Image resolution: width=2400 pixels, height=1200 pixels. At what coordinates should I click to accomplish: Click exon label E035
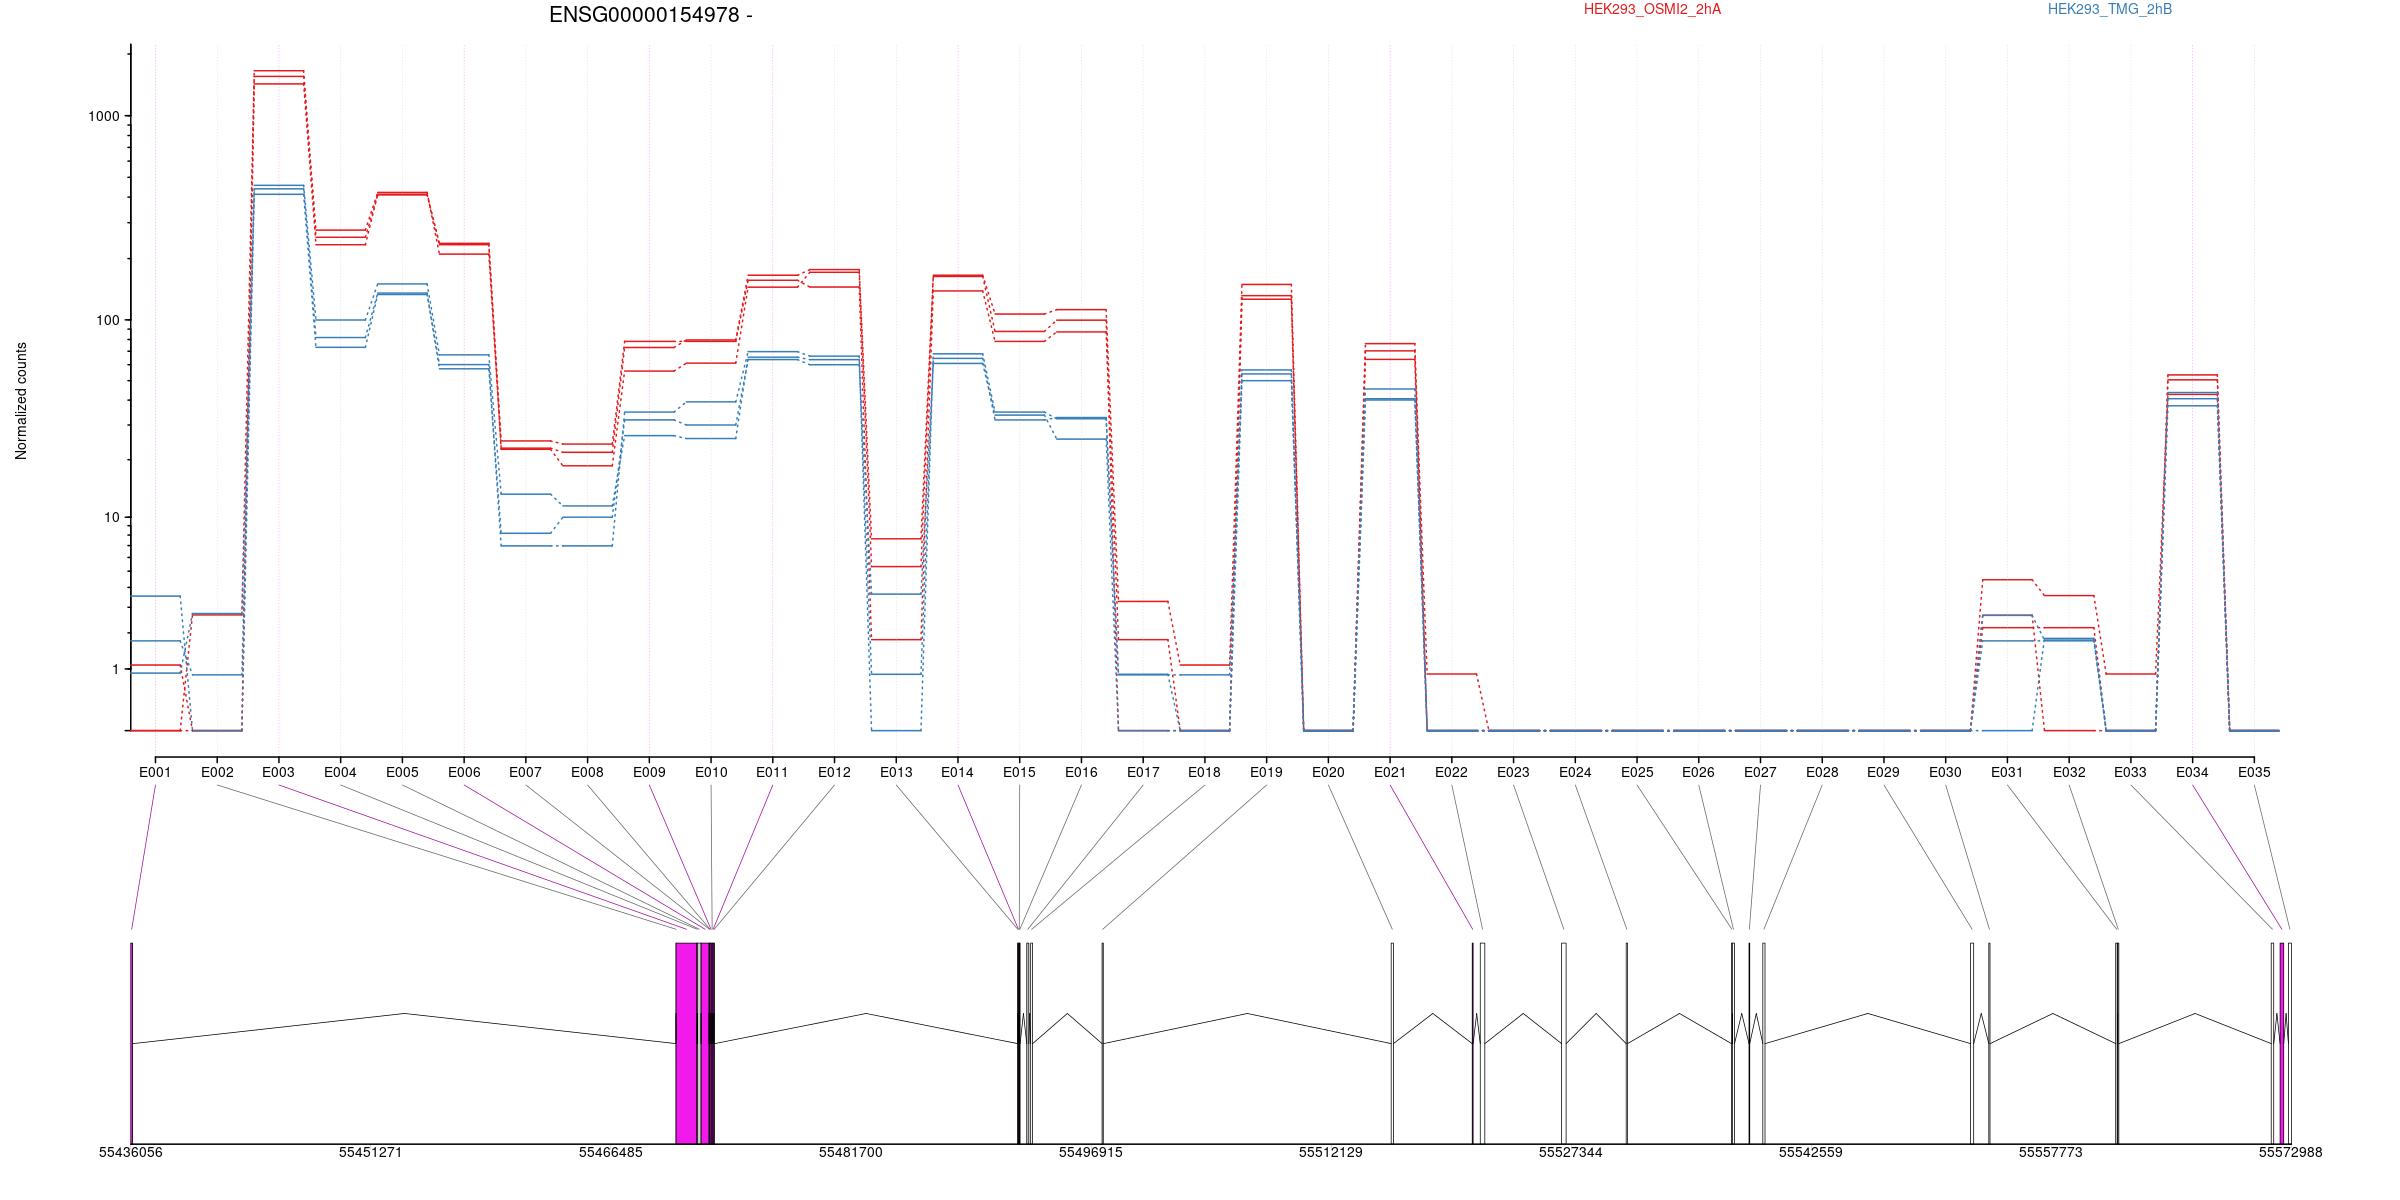[2254, 772]
